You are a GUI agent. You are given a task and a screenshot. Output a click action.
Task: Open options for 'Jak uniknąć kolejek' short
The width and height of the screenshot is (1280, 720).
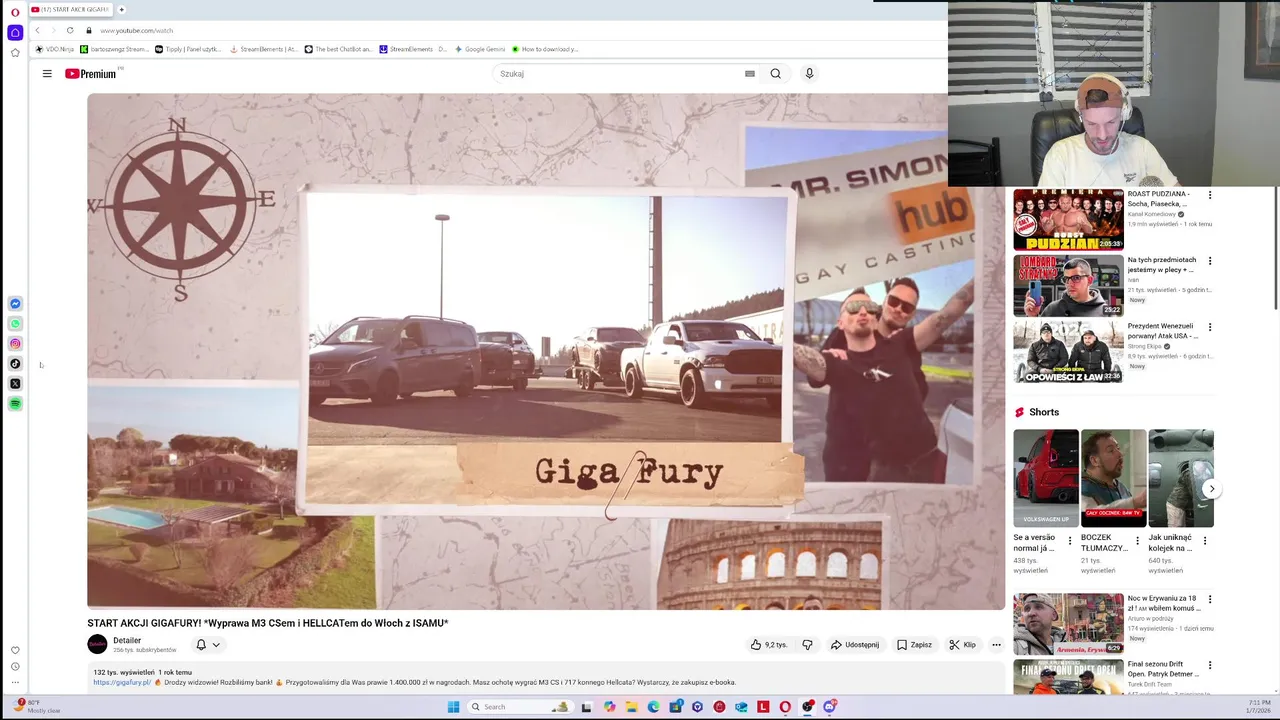(1205, 540)
